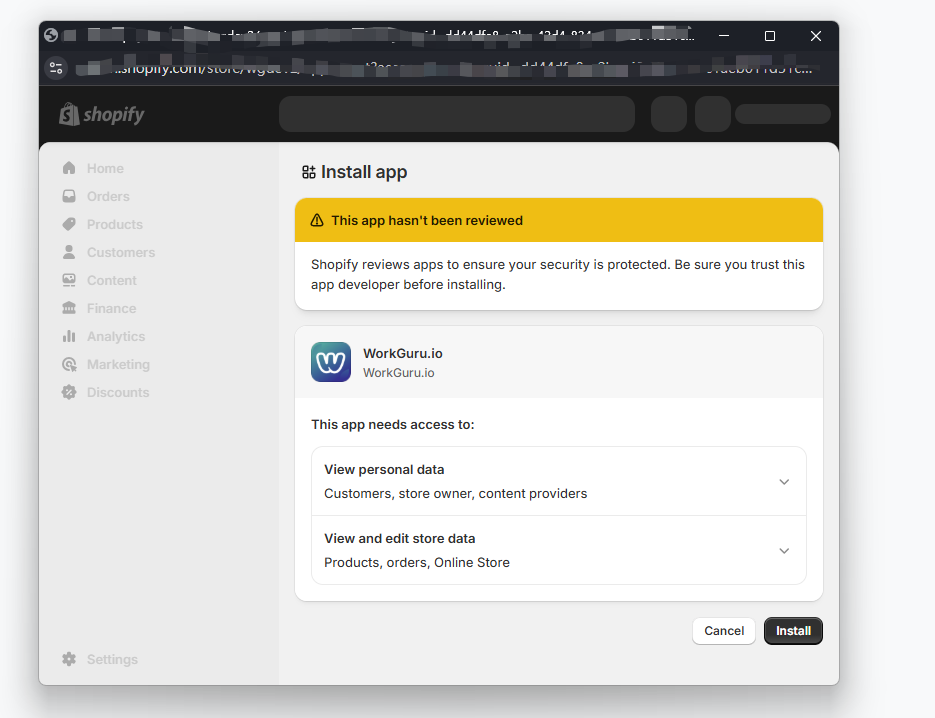This screenshot has height=718, width=935.
Task: Go to Home in sidebar
Action: [105, 168]
